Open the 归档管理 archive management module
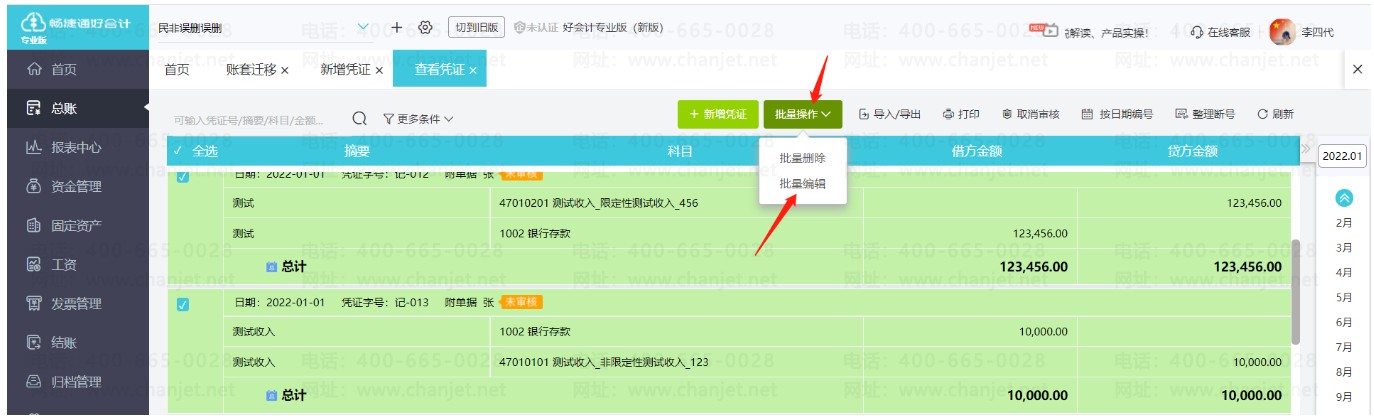The image size is (1374, 420). (x=74, y=381)
